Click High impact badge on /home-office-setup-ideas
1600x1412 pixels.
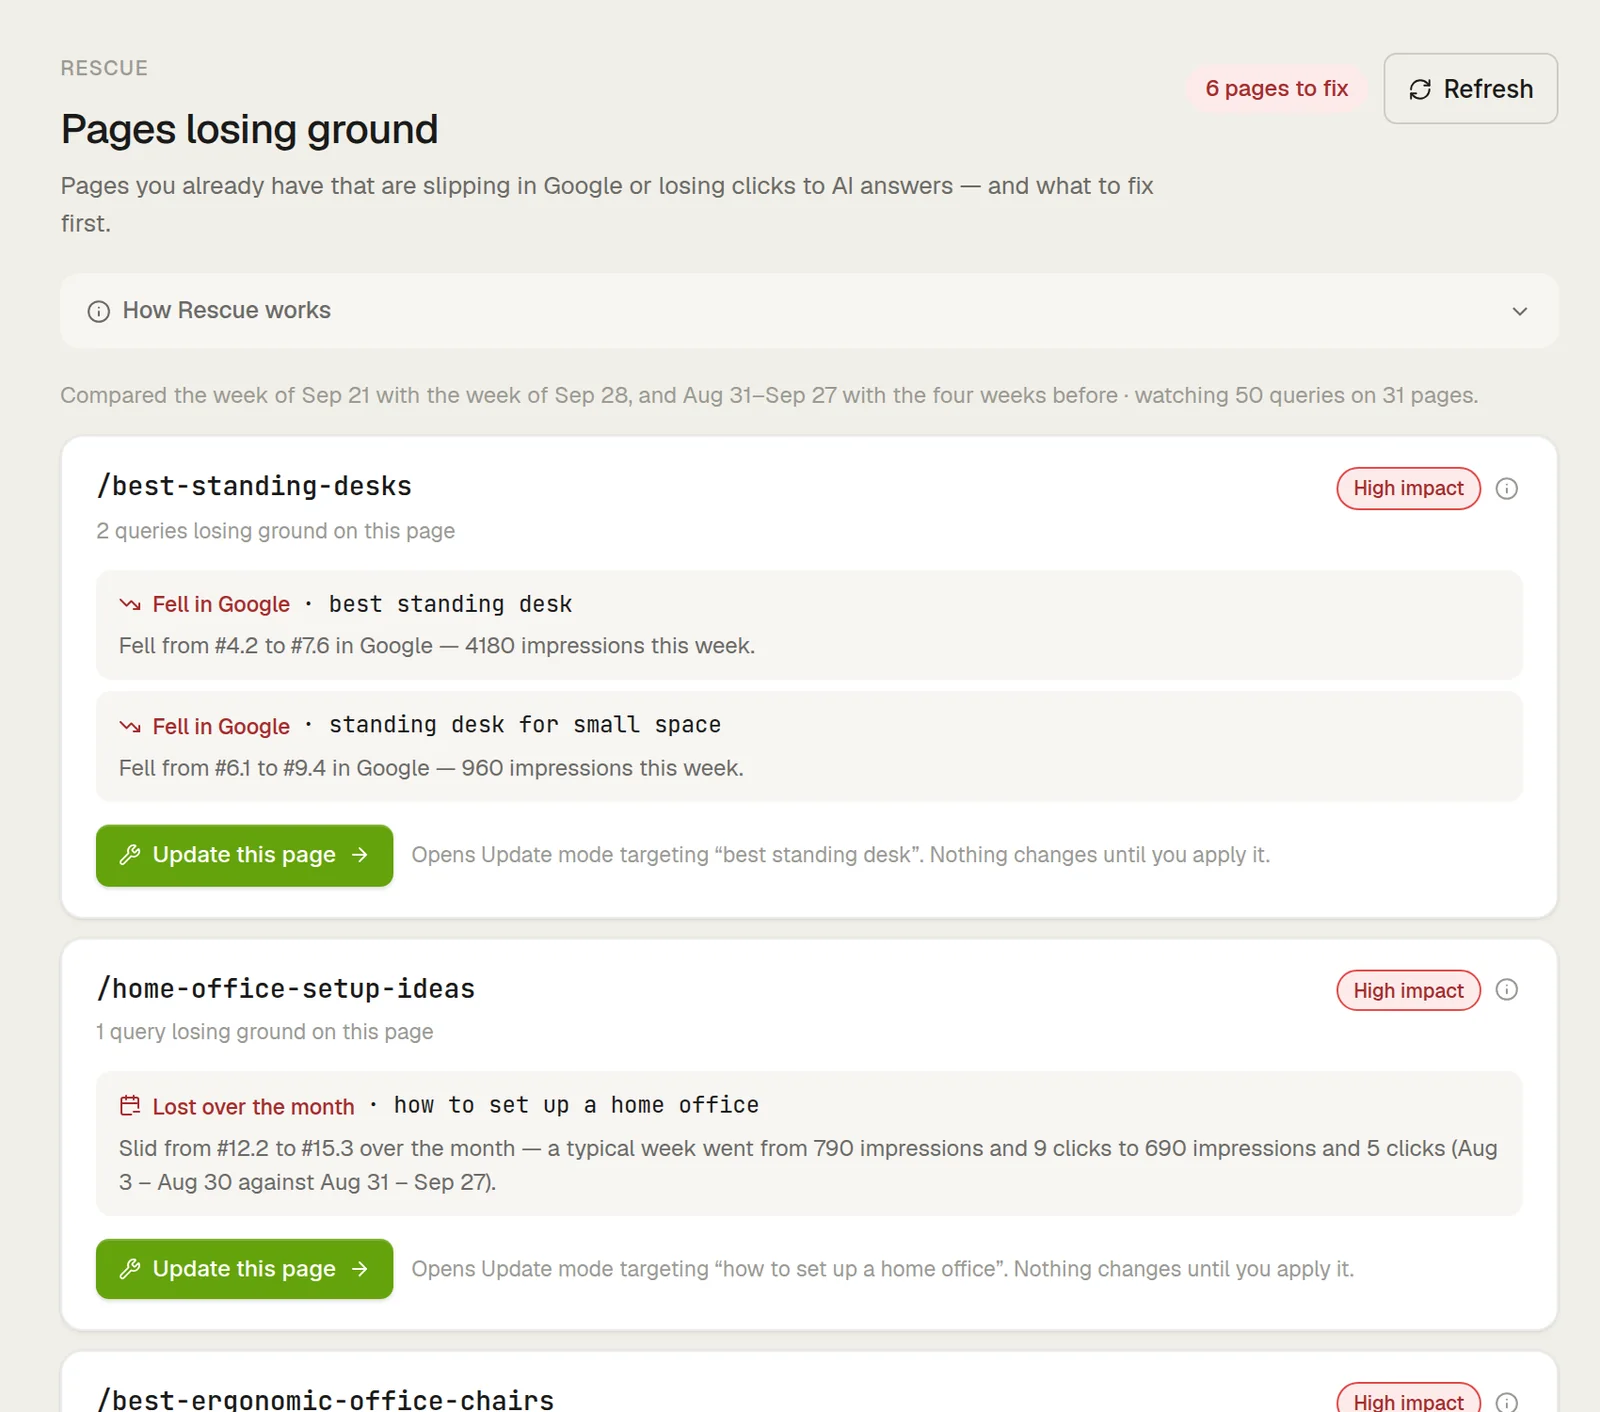pos(1408,991)
